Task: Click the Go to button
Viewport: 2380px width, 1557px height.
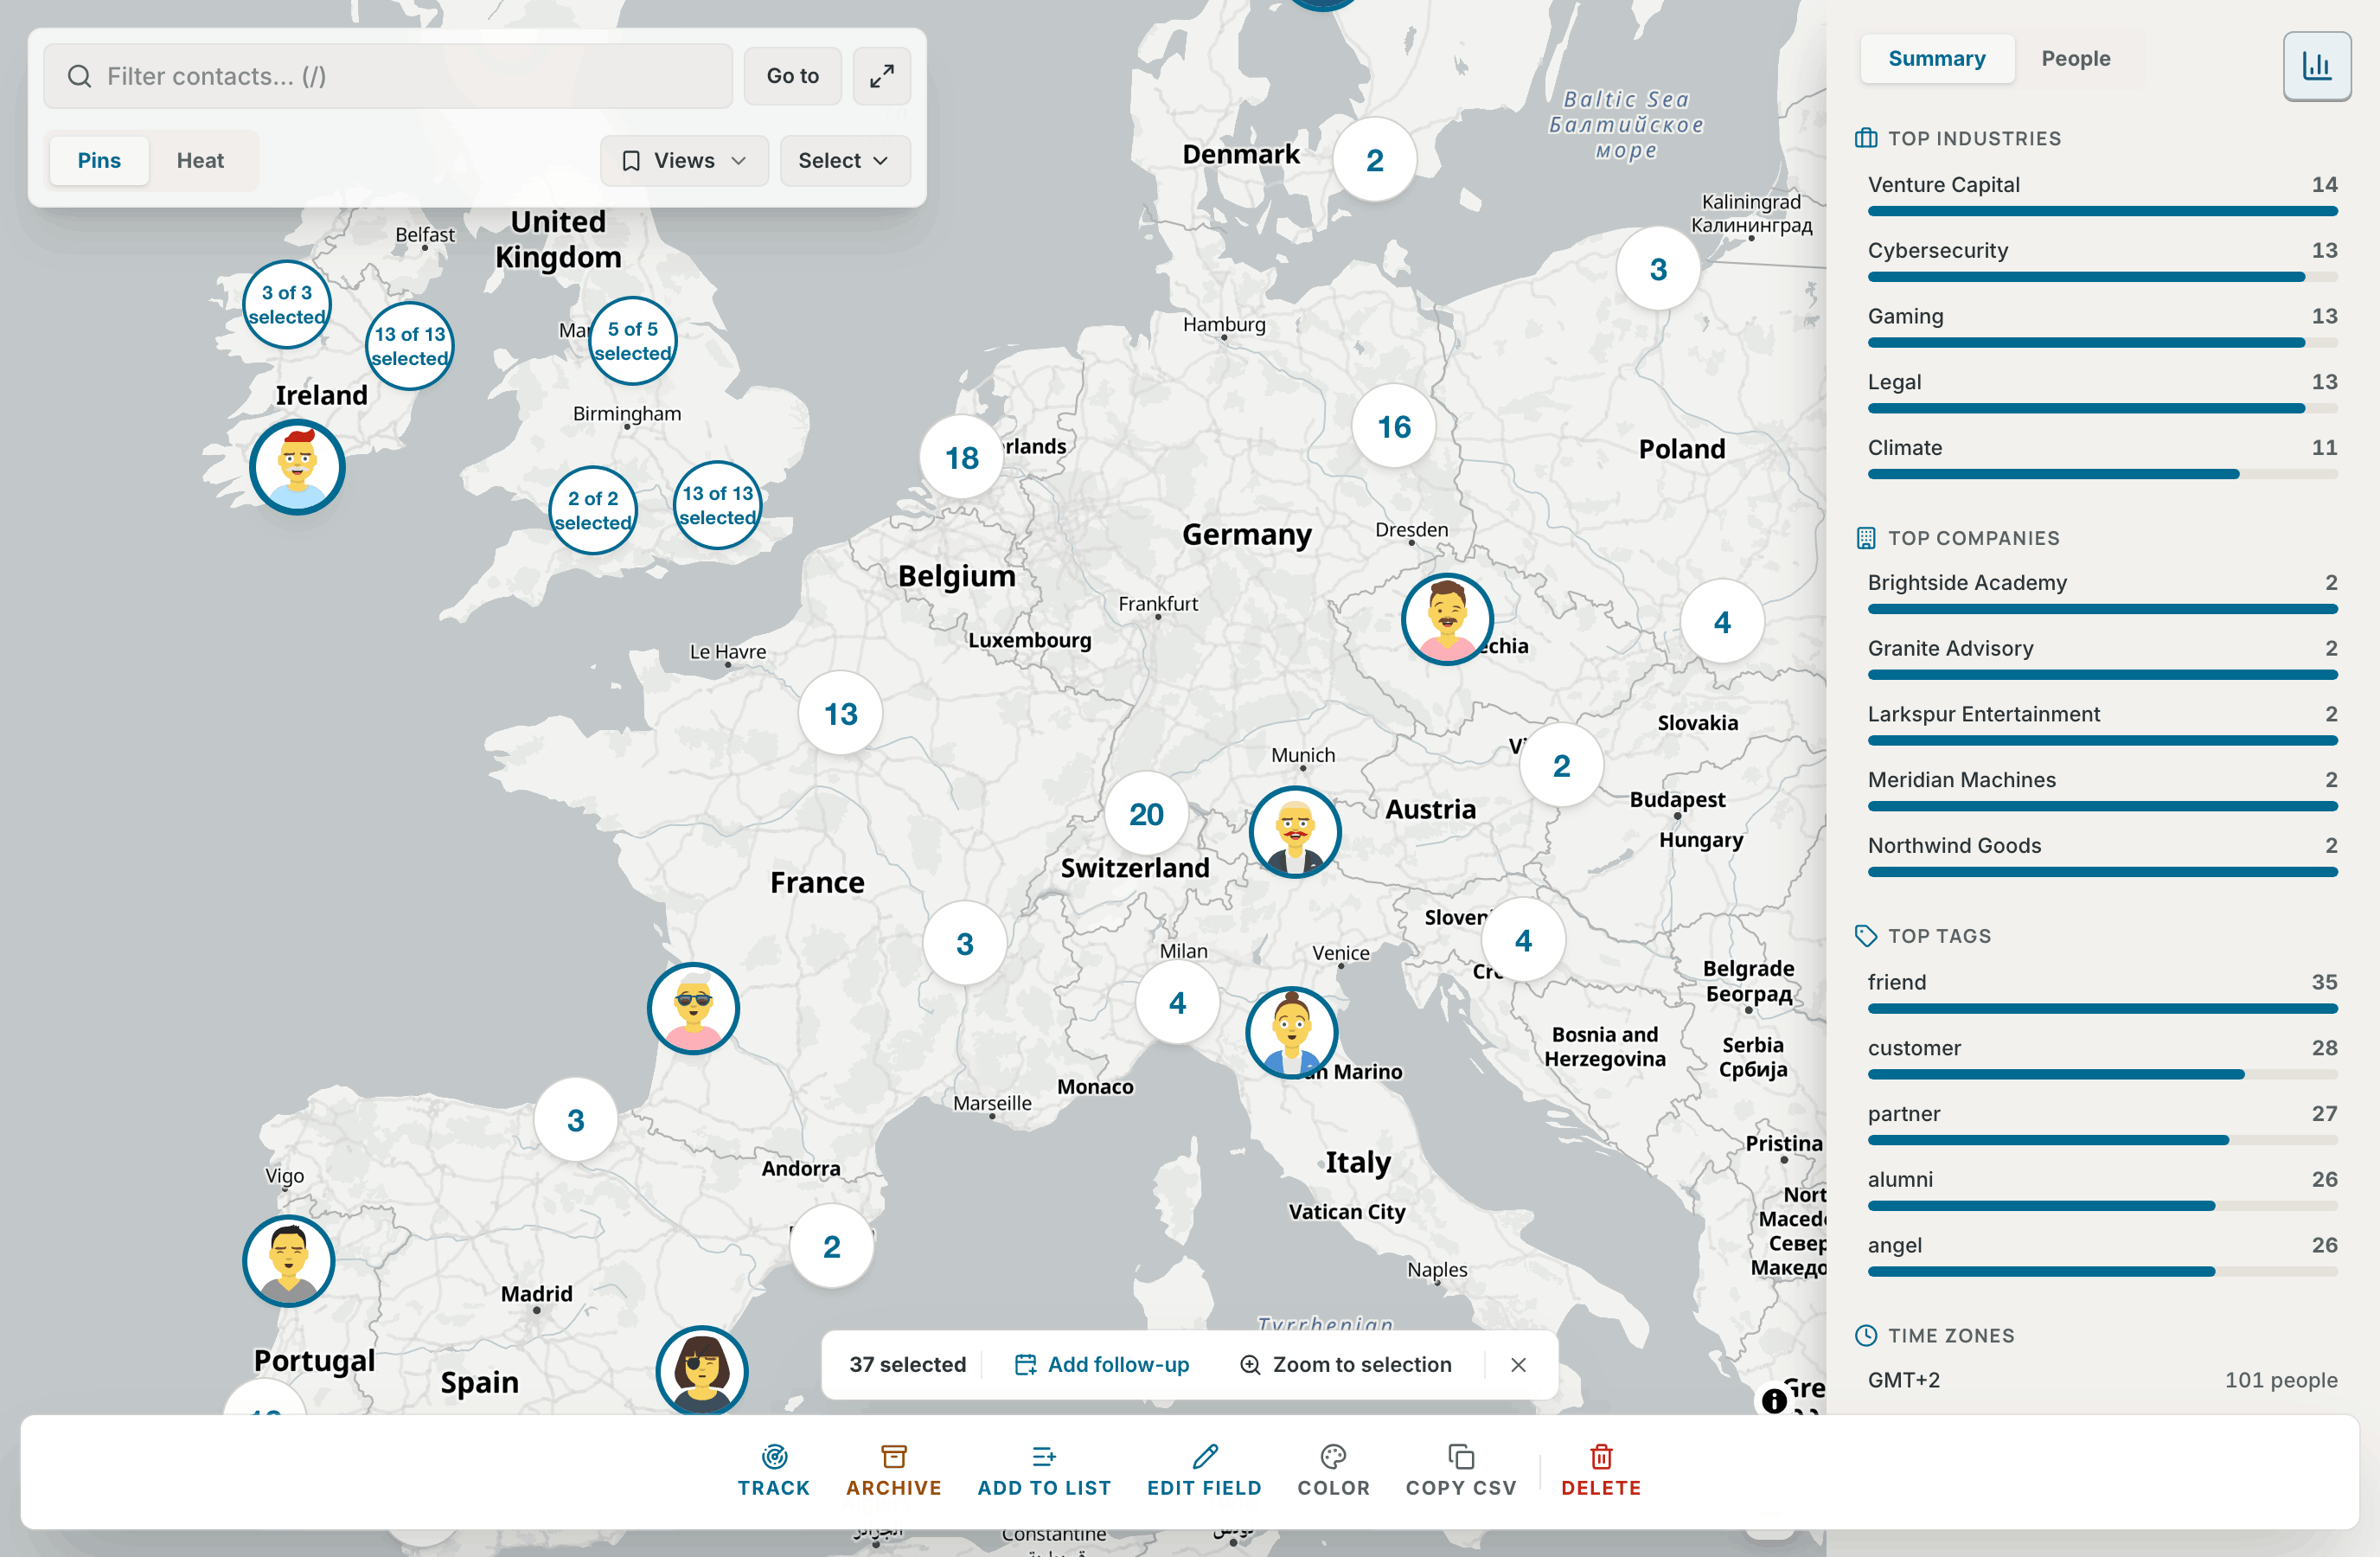Action: (792, 76)
